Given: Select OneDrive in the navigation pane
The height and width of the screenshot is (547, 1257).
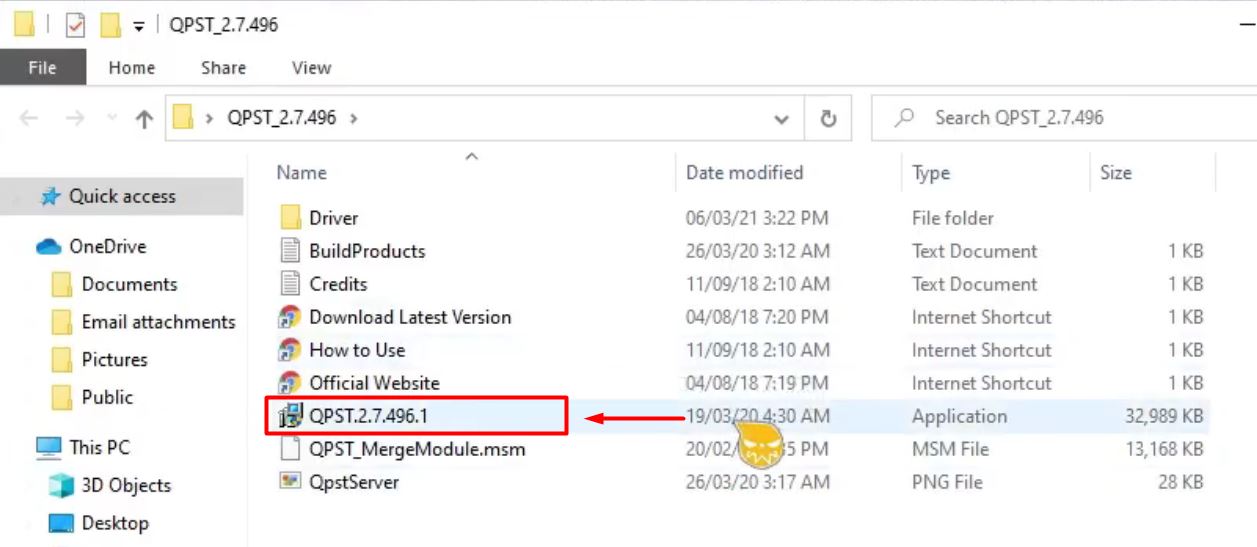Looking at the screenshot, I should pos(107,246).
